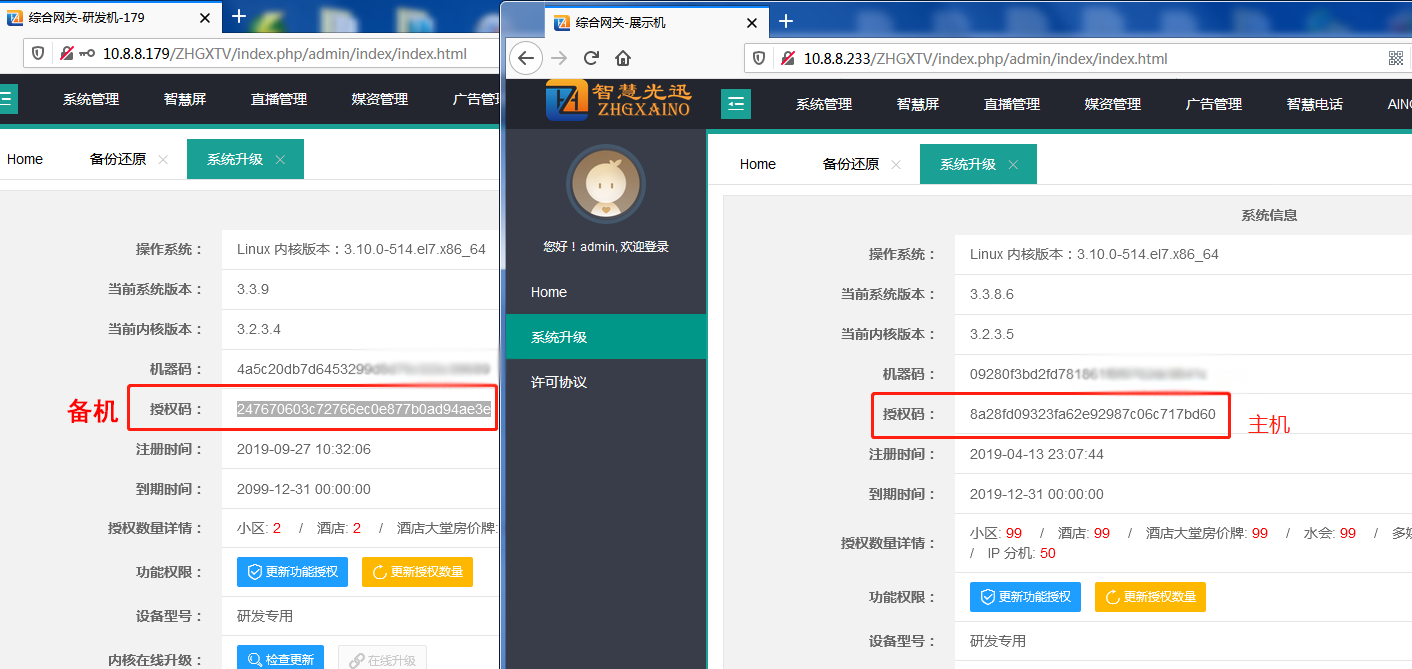Select 许可协议 in the left sidebar
1412x669 pixels.
(558, 382)
